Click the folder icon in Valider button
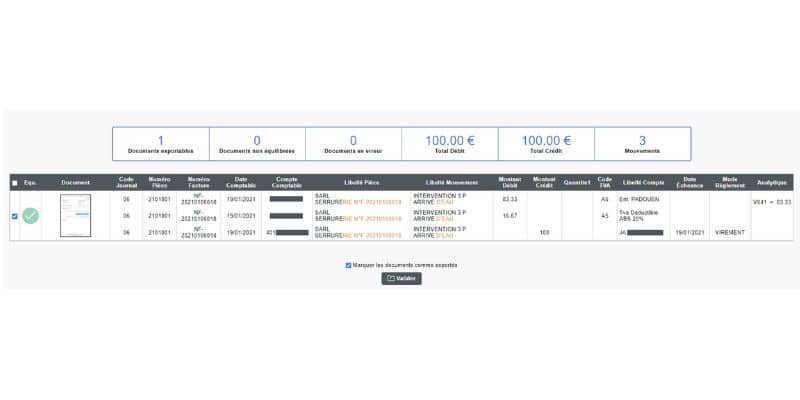This screenshot has width=800, height=400. 391,279
